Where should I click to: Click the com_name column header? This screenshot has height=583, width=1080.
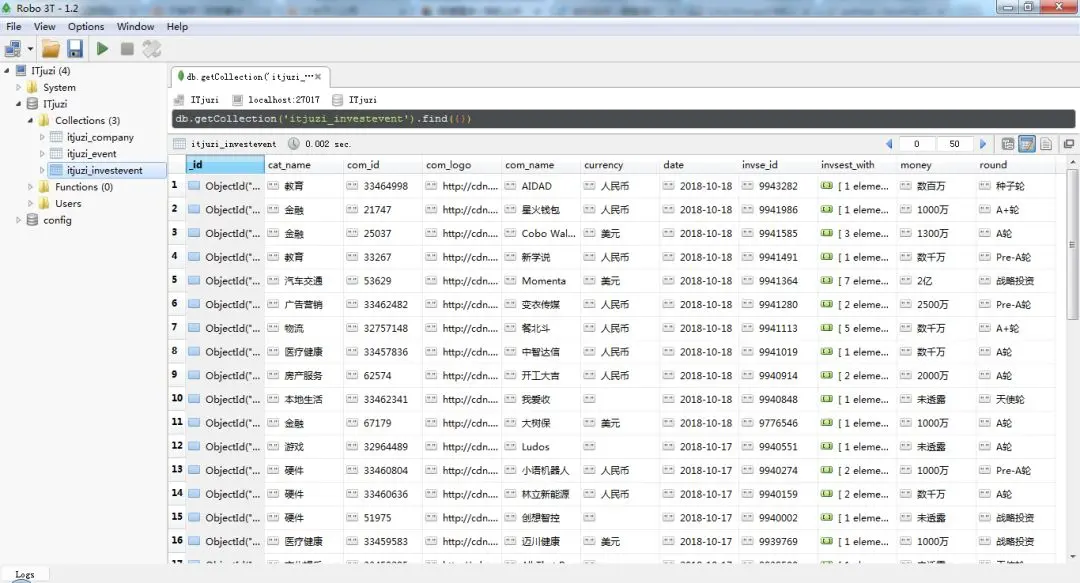point(541,165)
